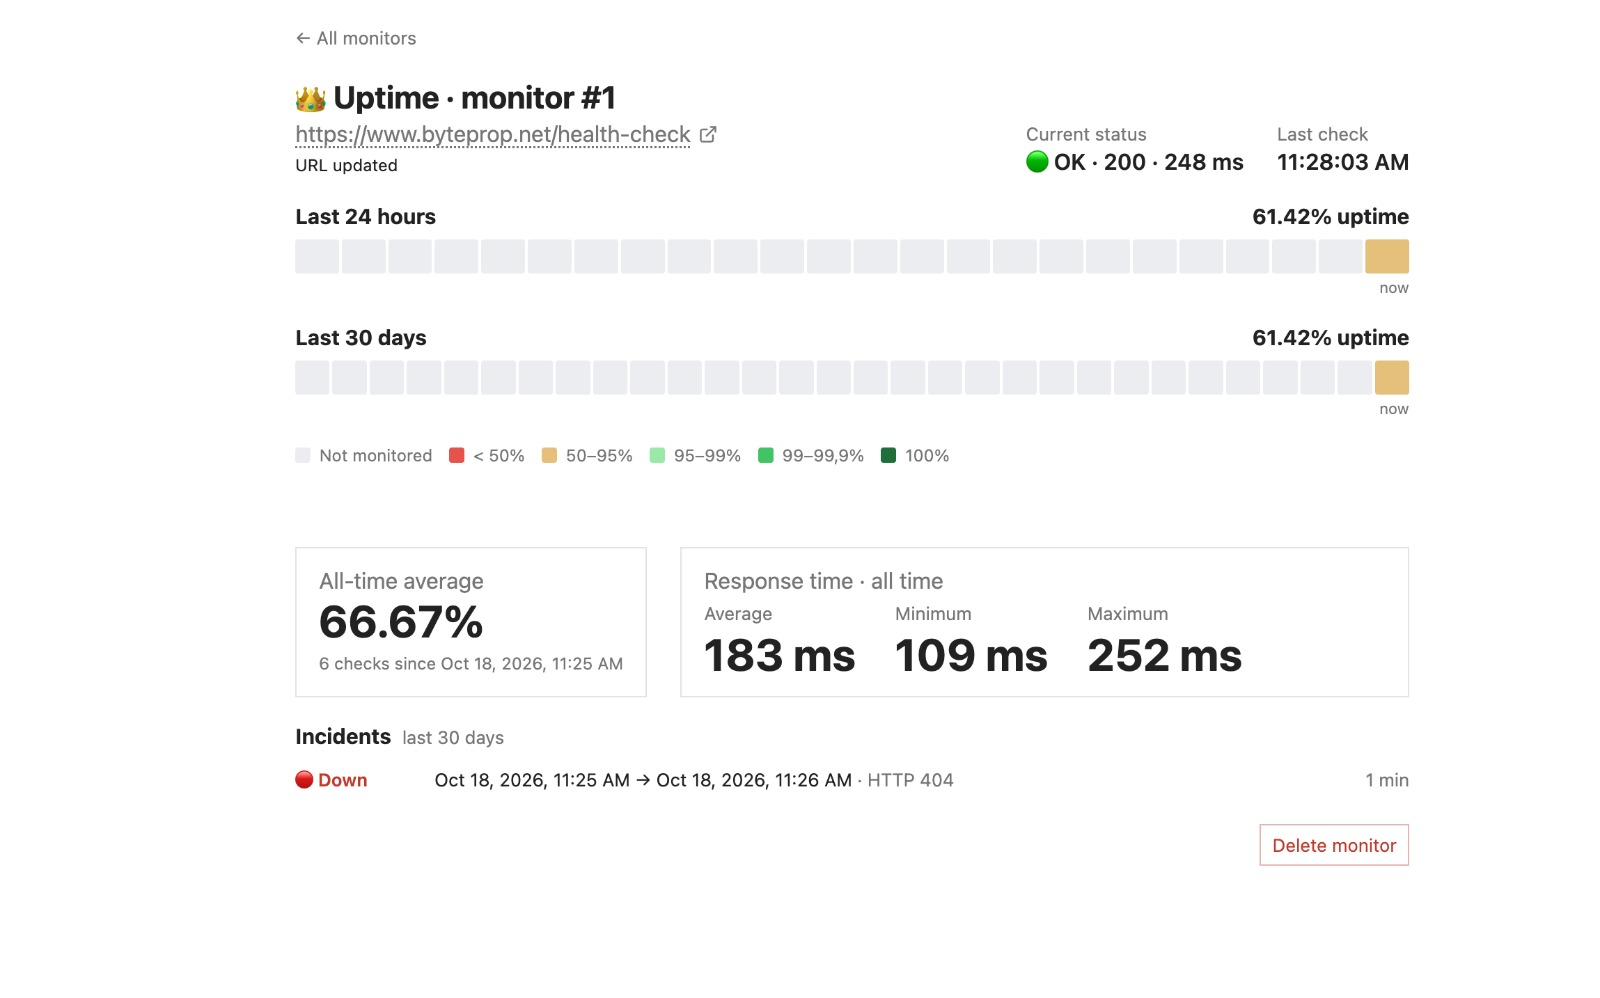Click the 'Last 30 days' heading
The height and width of the screenshot is (998, 1600).
(x=361, y=338)
